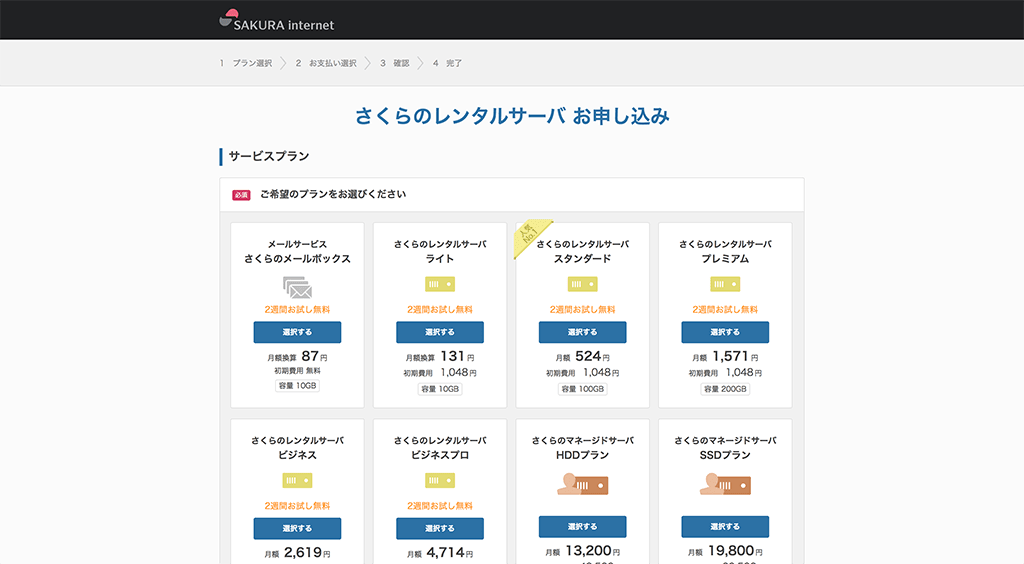1024x564 pixels.
Task: Click 初期費用 1,048円 on ライト card
Action: click(440, 373)
